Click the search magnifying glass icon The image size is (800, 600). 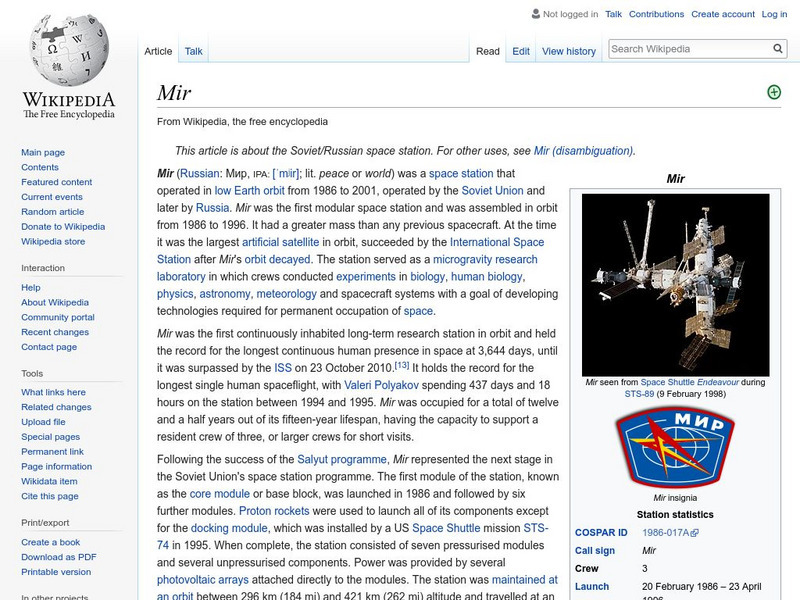778,47
